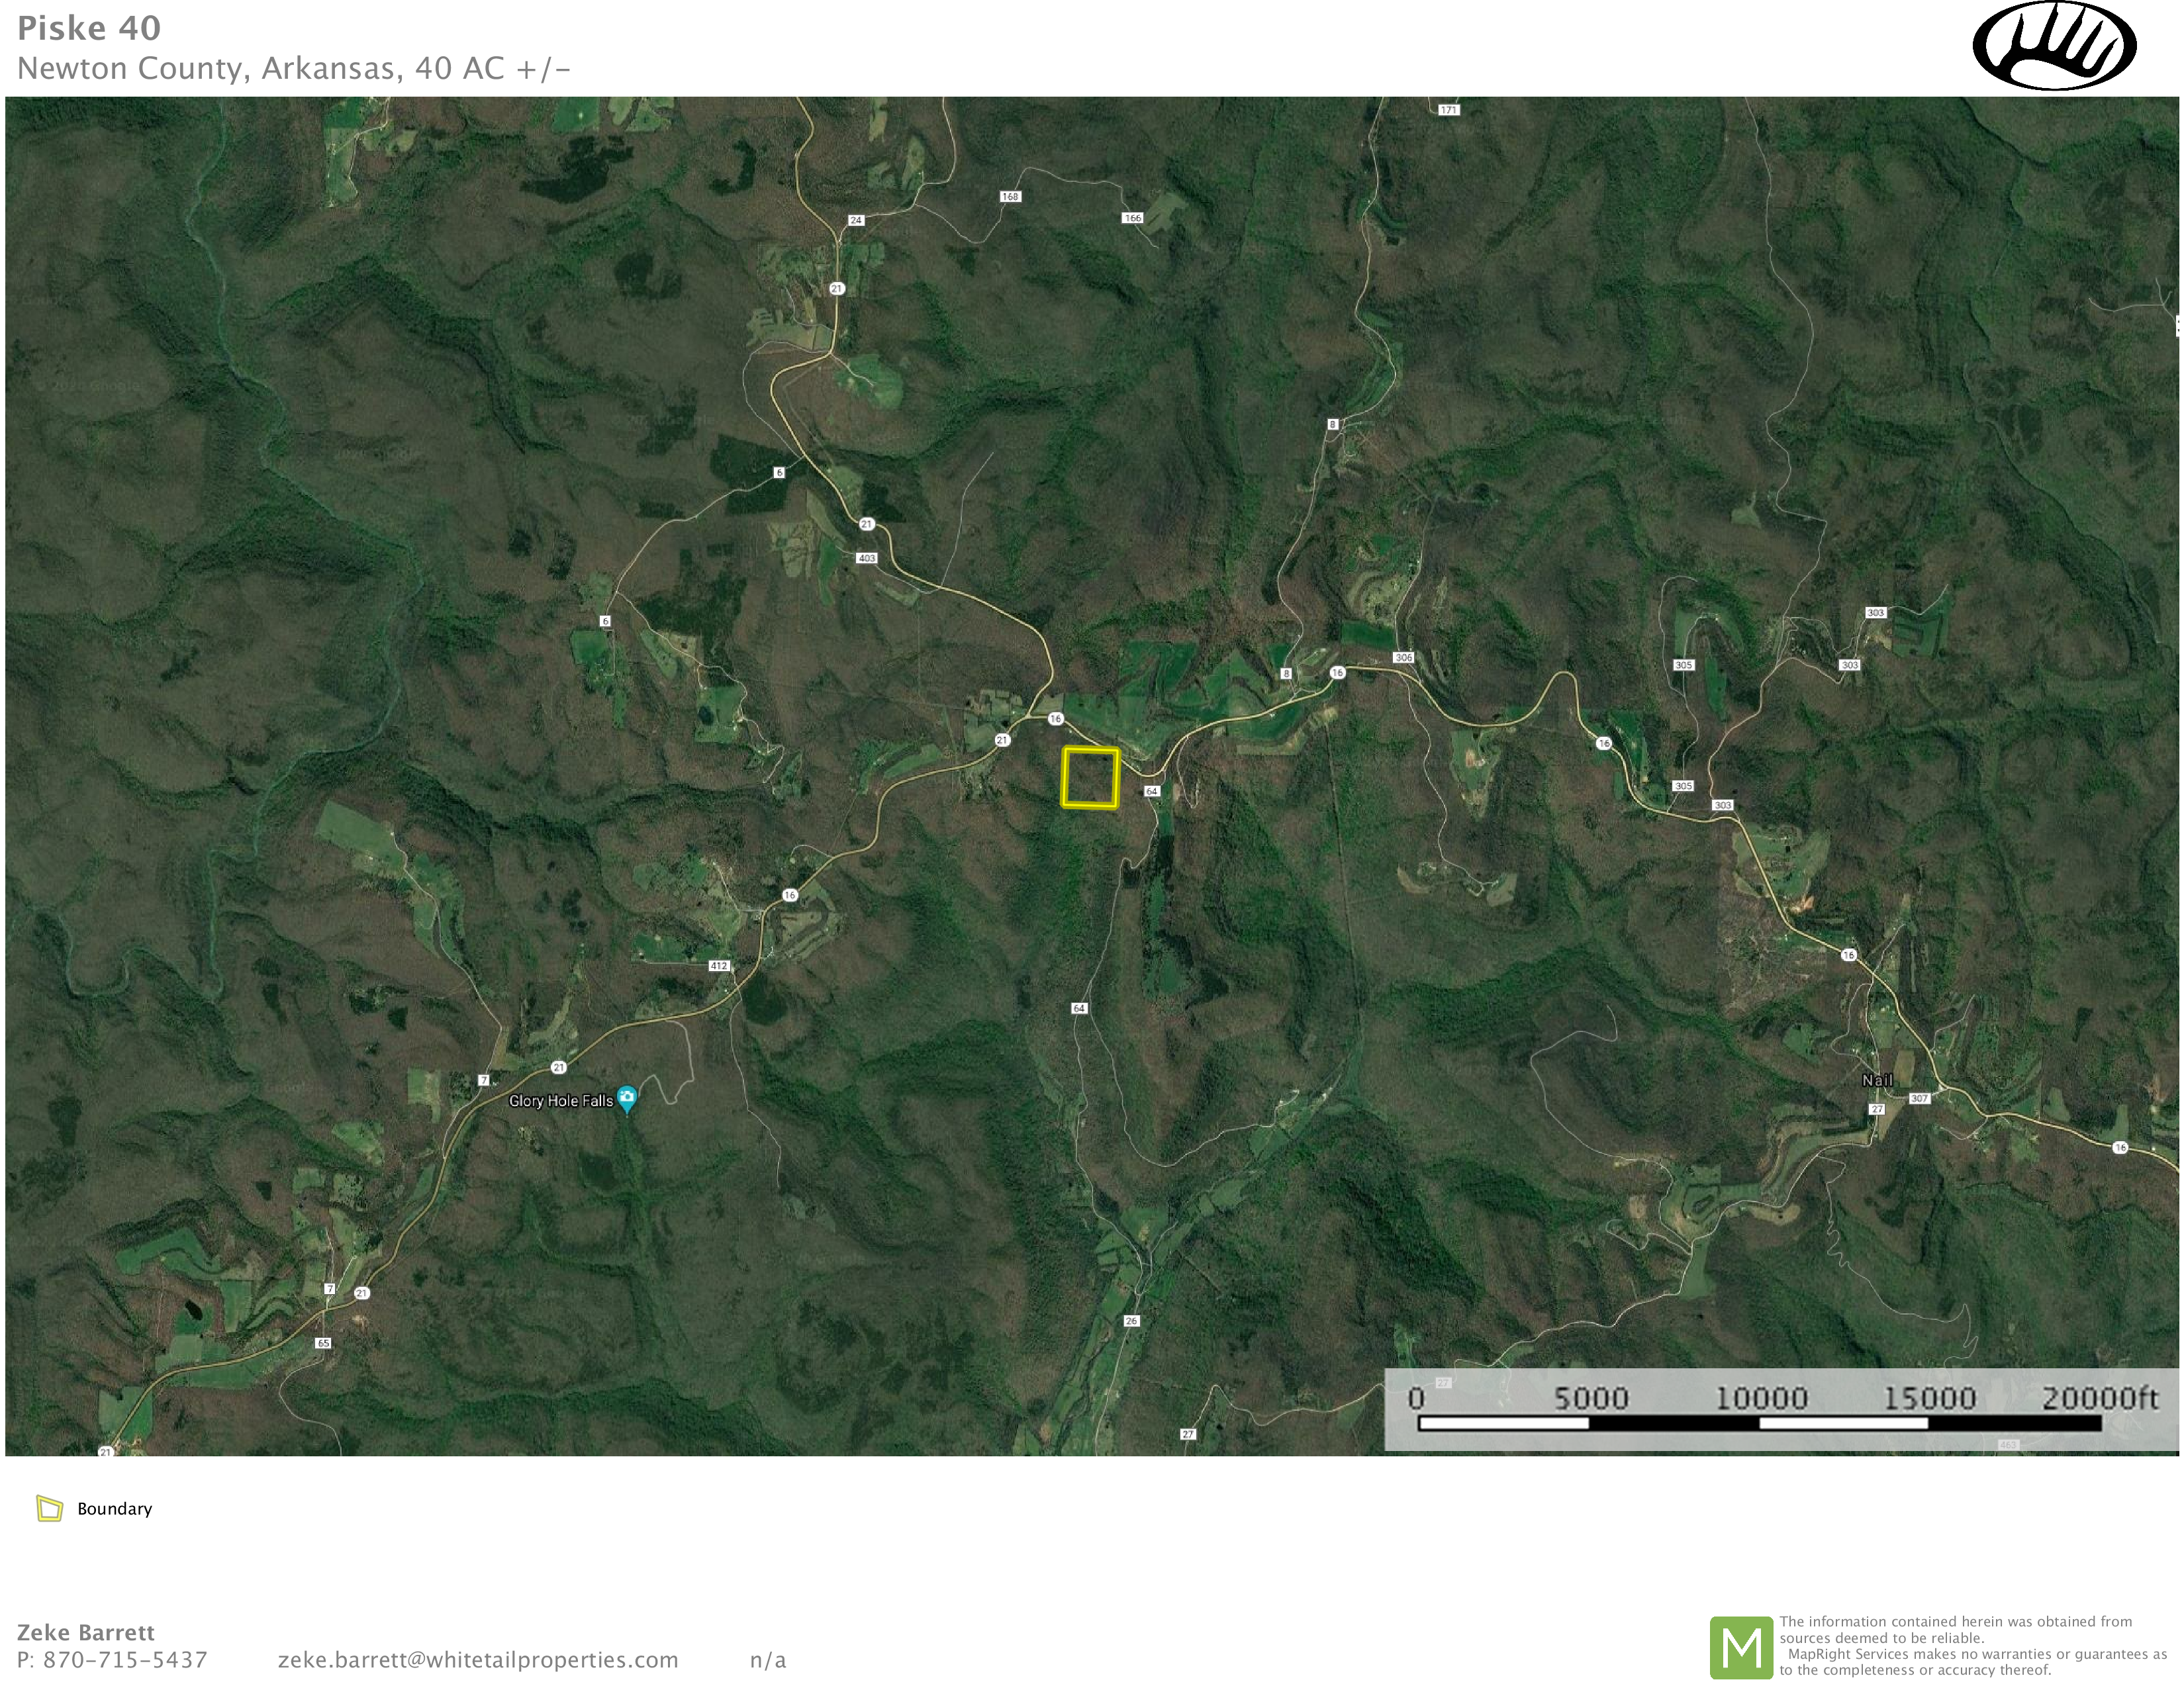Click the route 403 road shield
Image resolution: width=2184 pixels, height=1688 pixels.
[867, 558]
